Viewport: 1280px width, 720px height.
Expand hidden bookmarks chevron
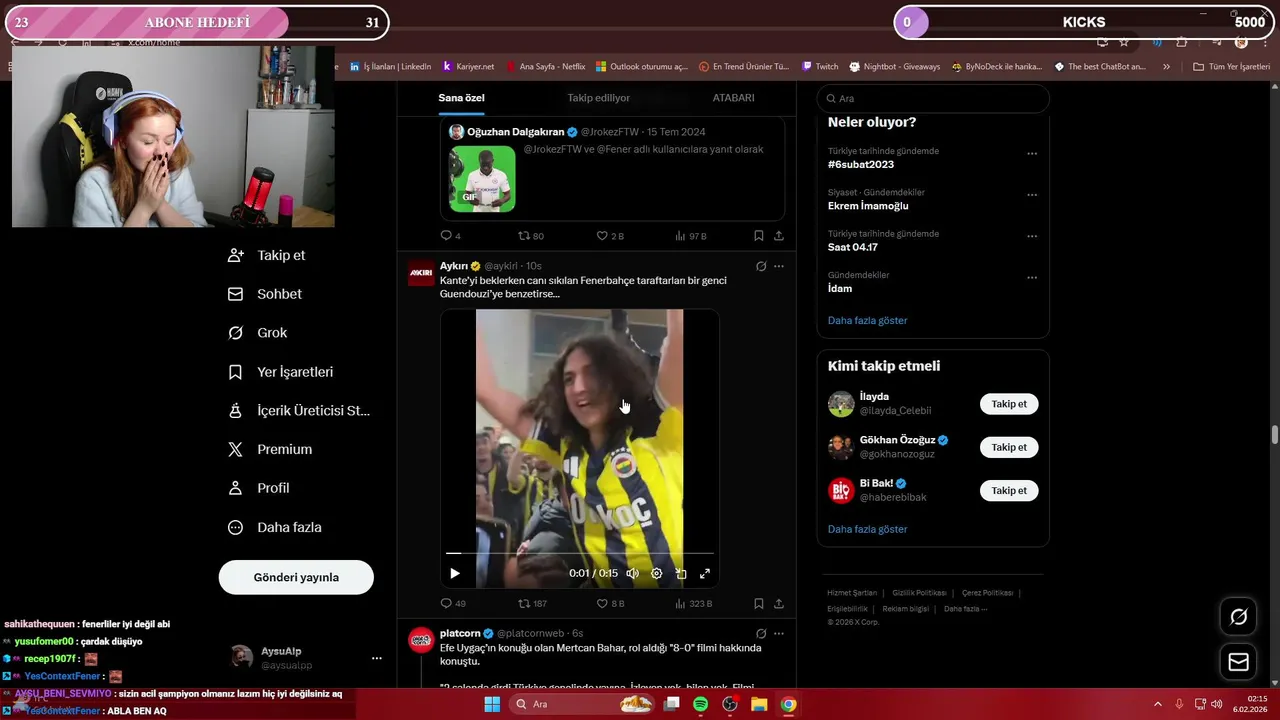point(1166,67)
